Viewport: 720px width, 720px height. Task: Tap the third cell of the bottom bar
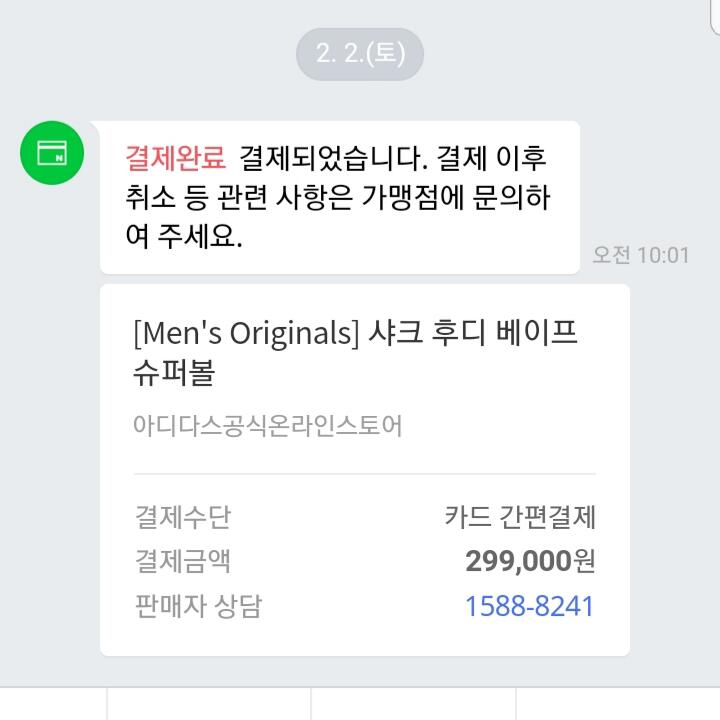coord(411,704)
